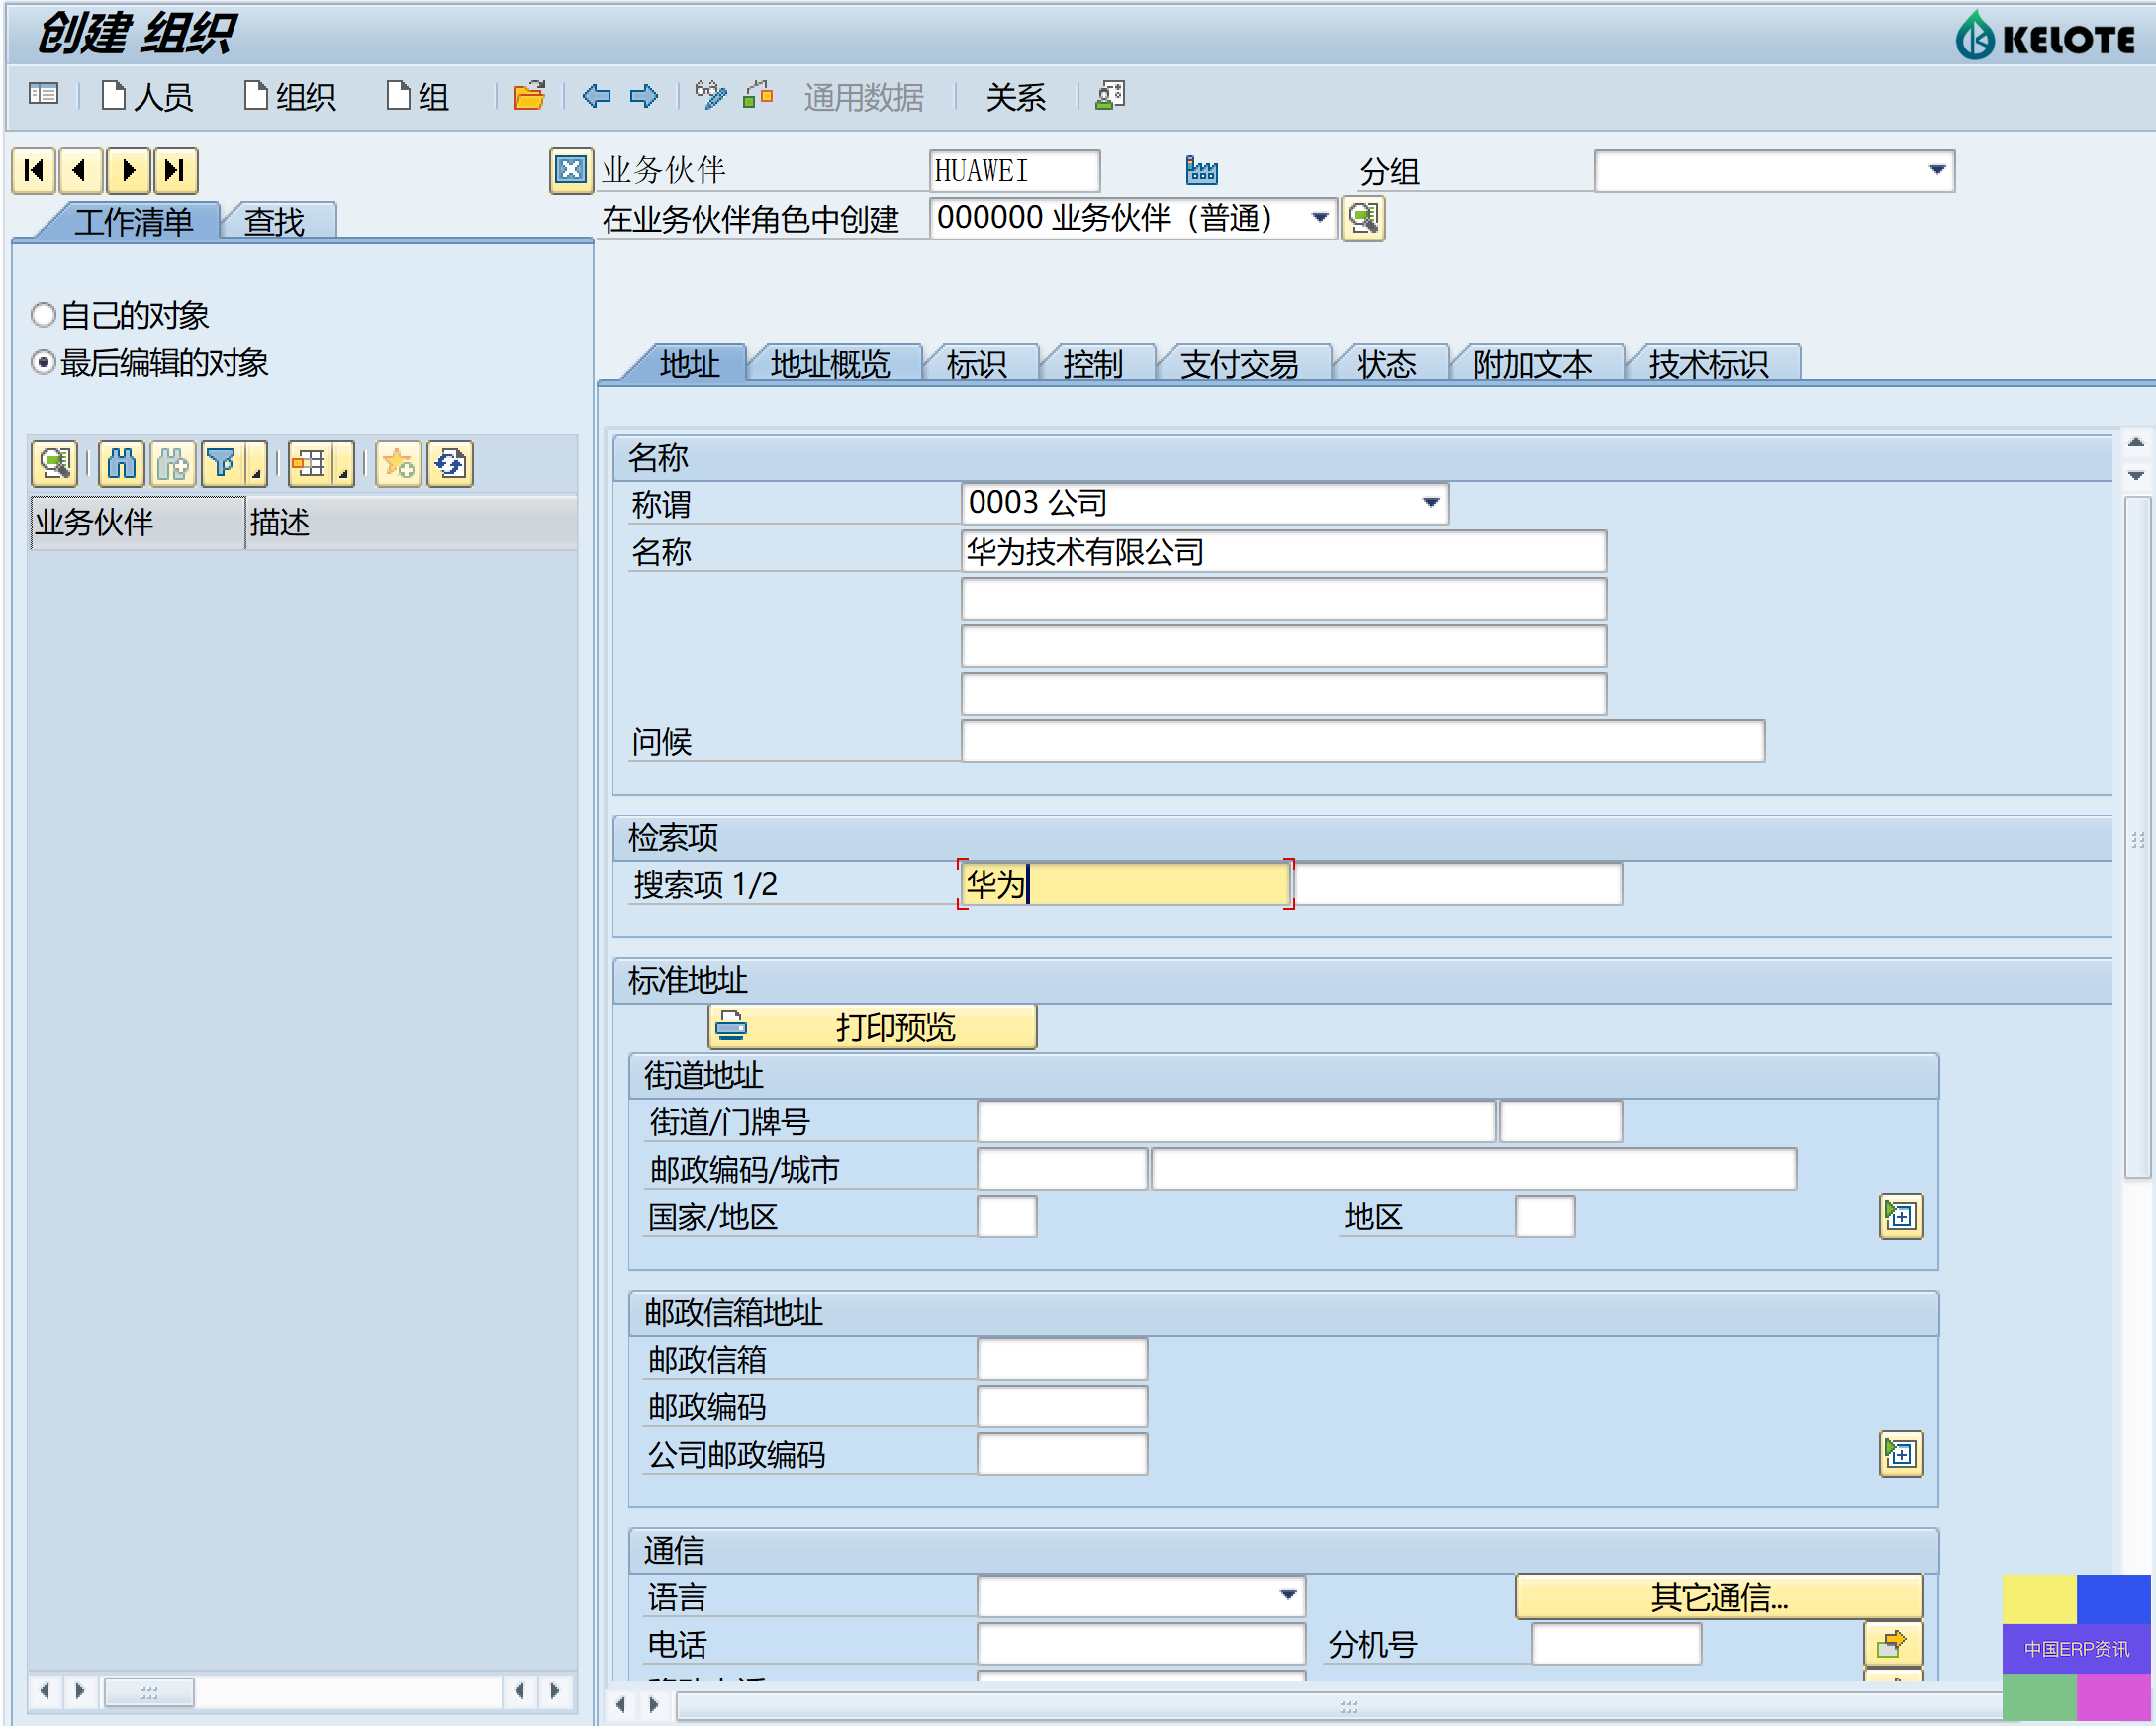Click the 邮政信箱 PO box input field

1062,1359
